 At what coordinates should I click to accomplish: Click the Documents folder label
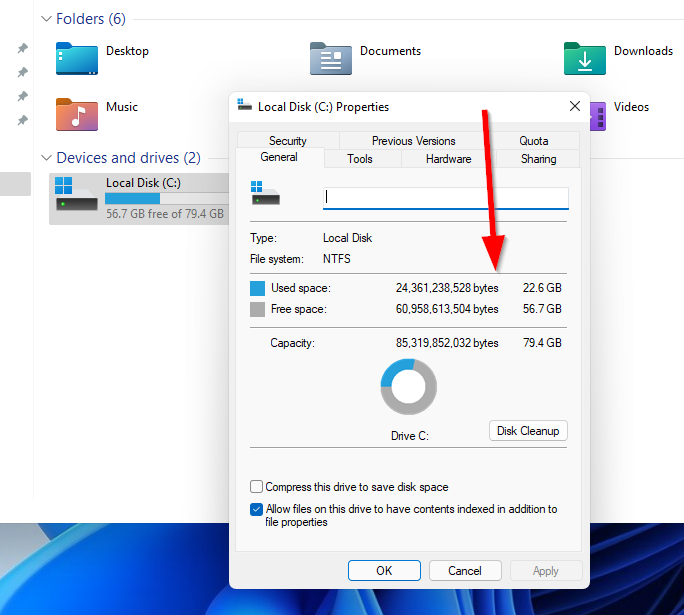390,51
